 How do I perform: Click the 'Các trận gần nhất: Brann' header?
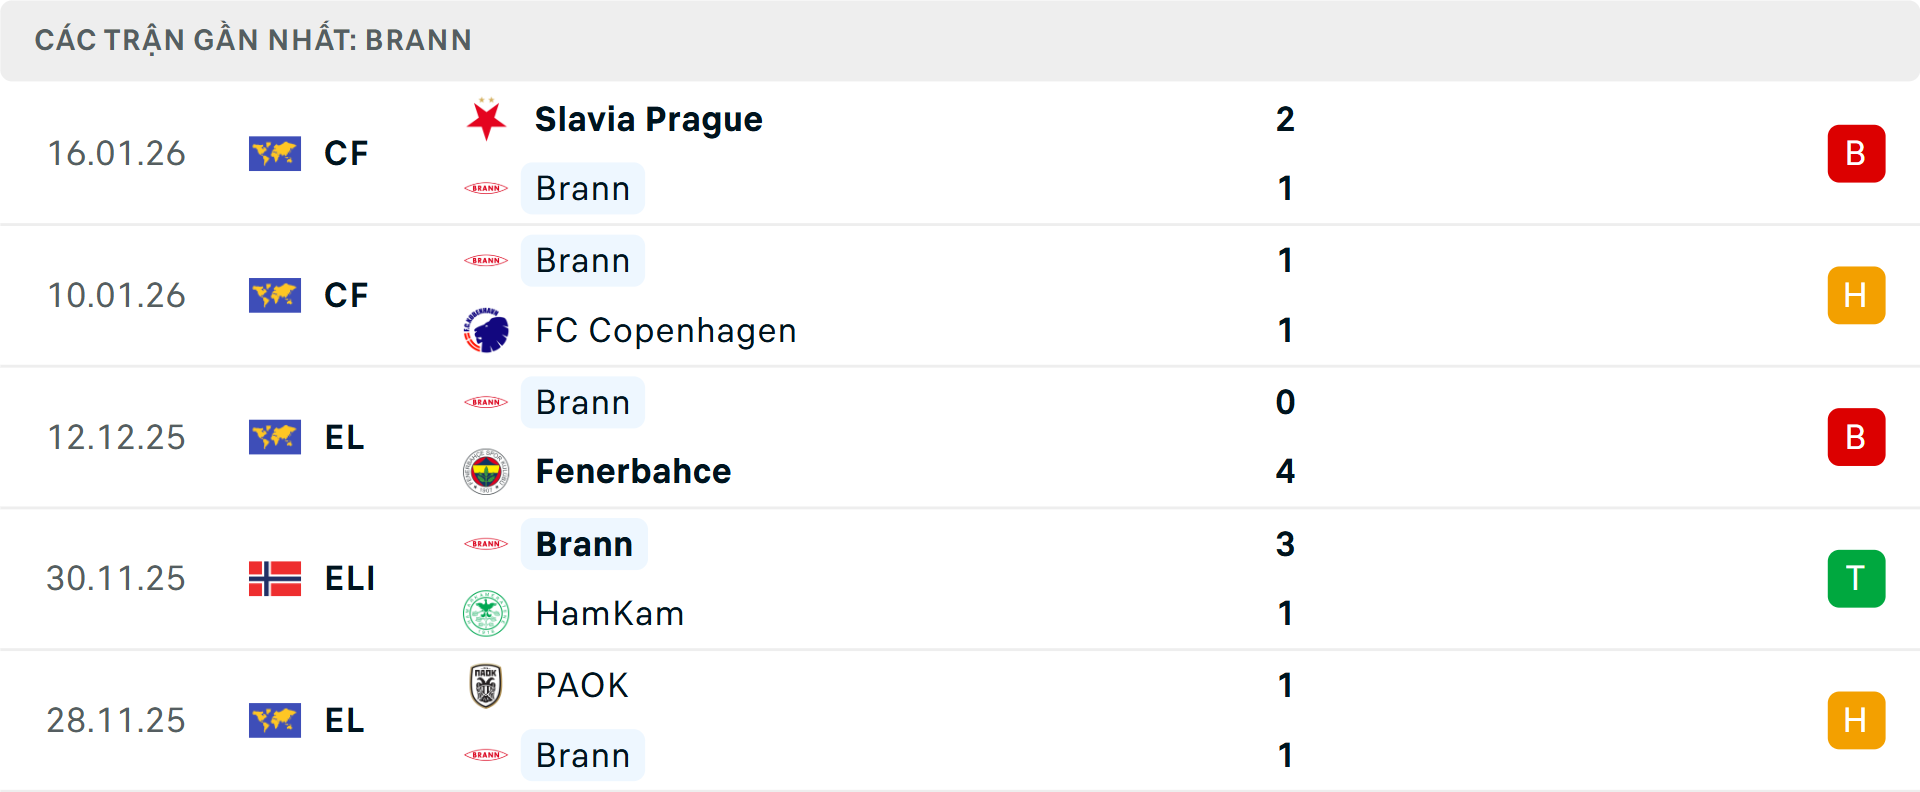pyautogui.click(x=253, y=40)
